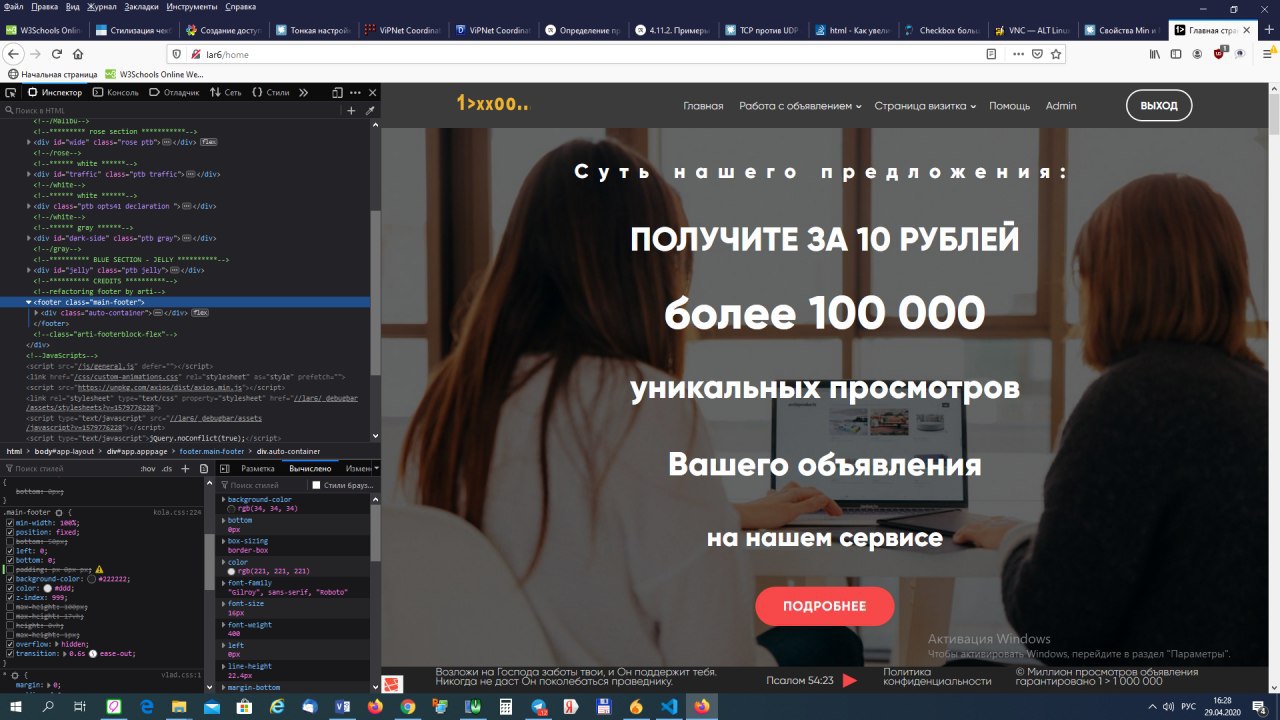
Task: Expand the div auto-container node
Action: tap(37, 312)
